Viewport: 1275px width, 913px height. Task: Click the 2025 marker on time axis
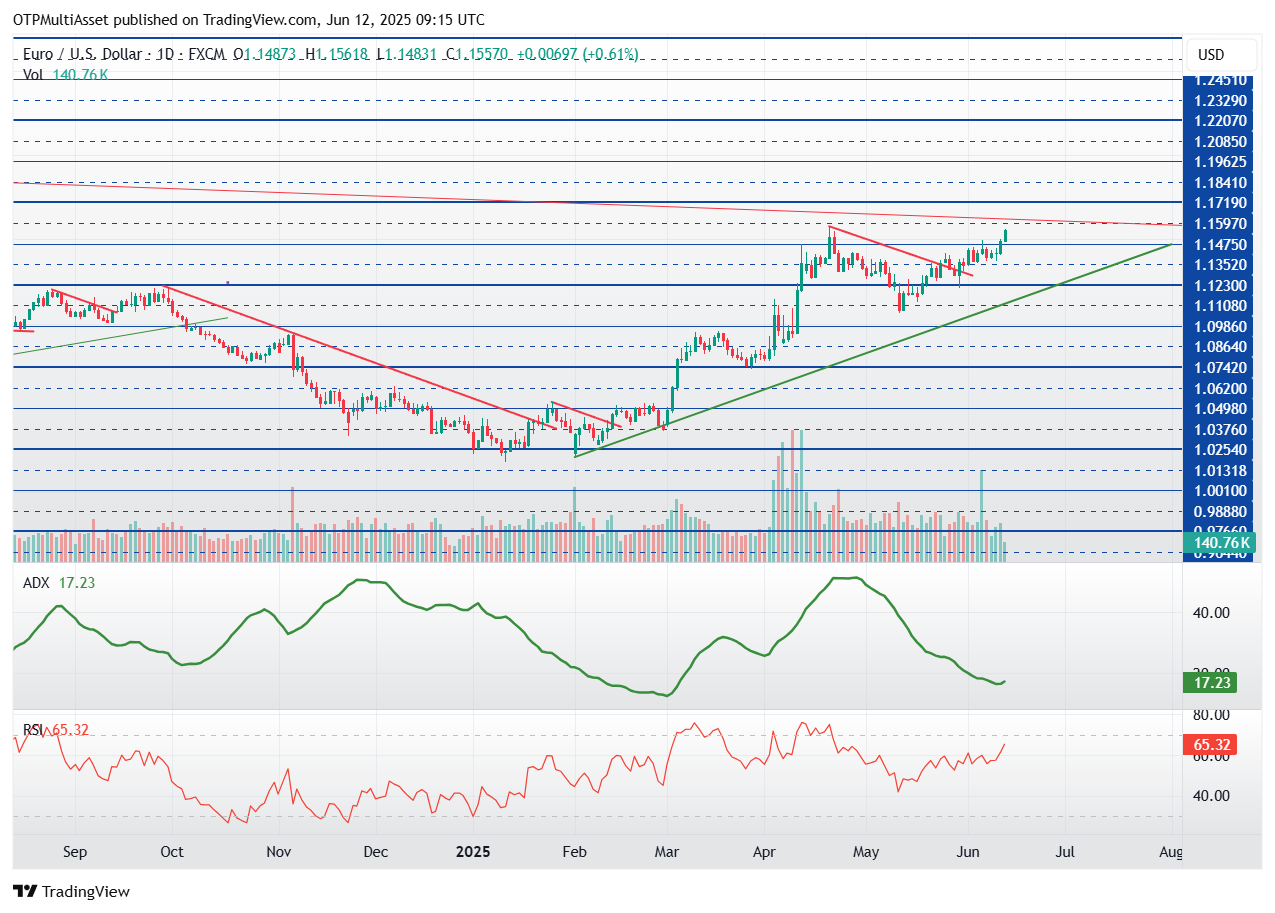pyautogui.click(x=474, y=853)
